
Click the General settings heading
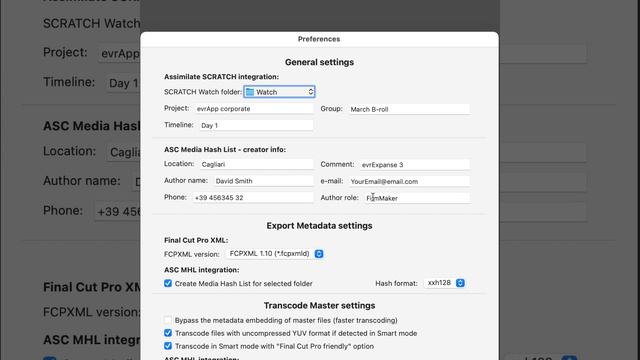pyautogui.click(x=319, y=62)
